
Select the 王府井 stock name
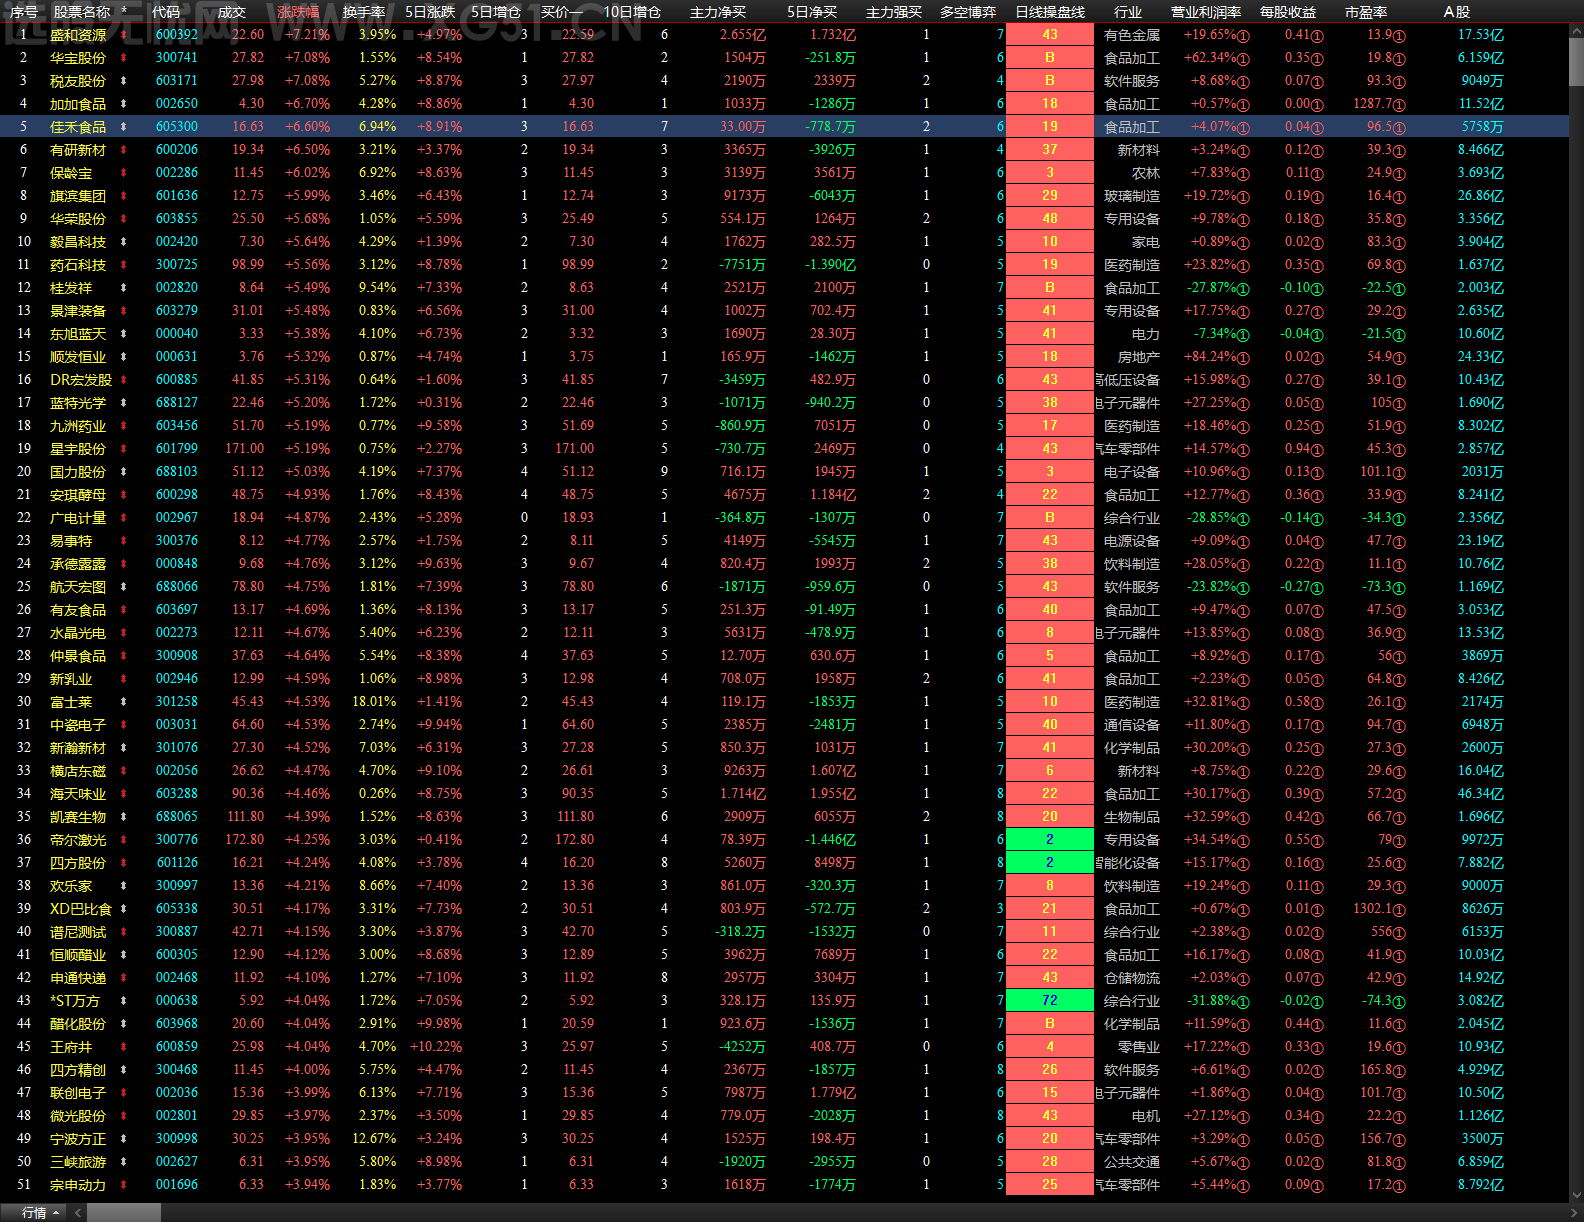click(71, 1047)
